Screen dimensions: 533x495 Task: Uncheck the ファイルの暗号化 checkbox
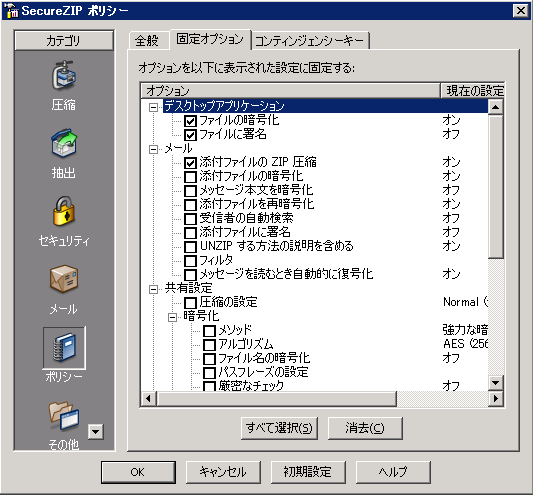pos(190,121)
